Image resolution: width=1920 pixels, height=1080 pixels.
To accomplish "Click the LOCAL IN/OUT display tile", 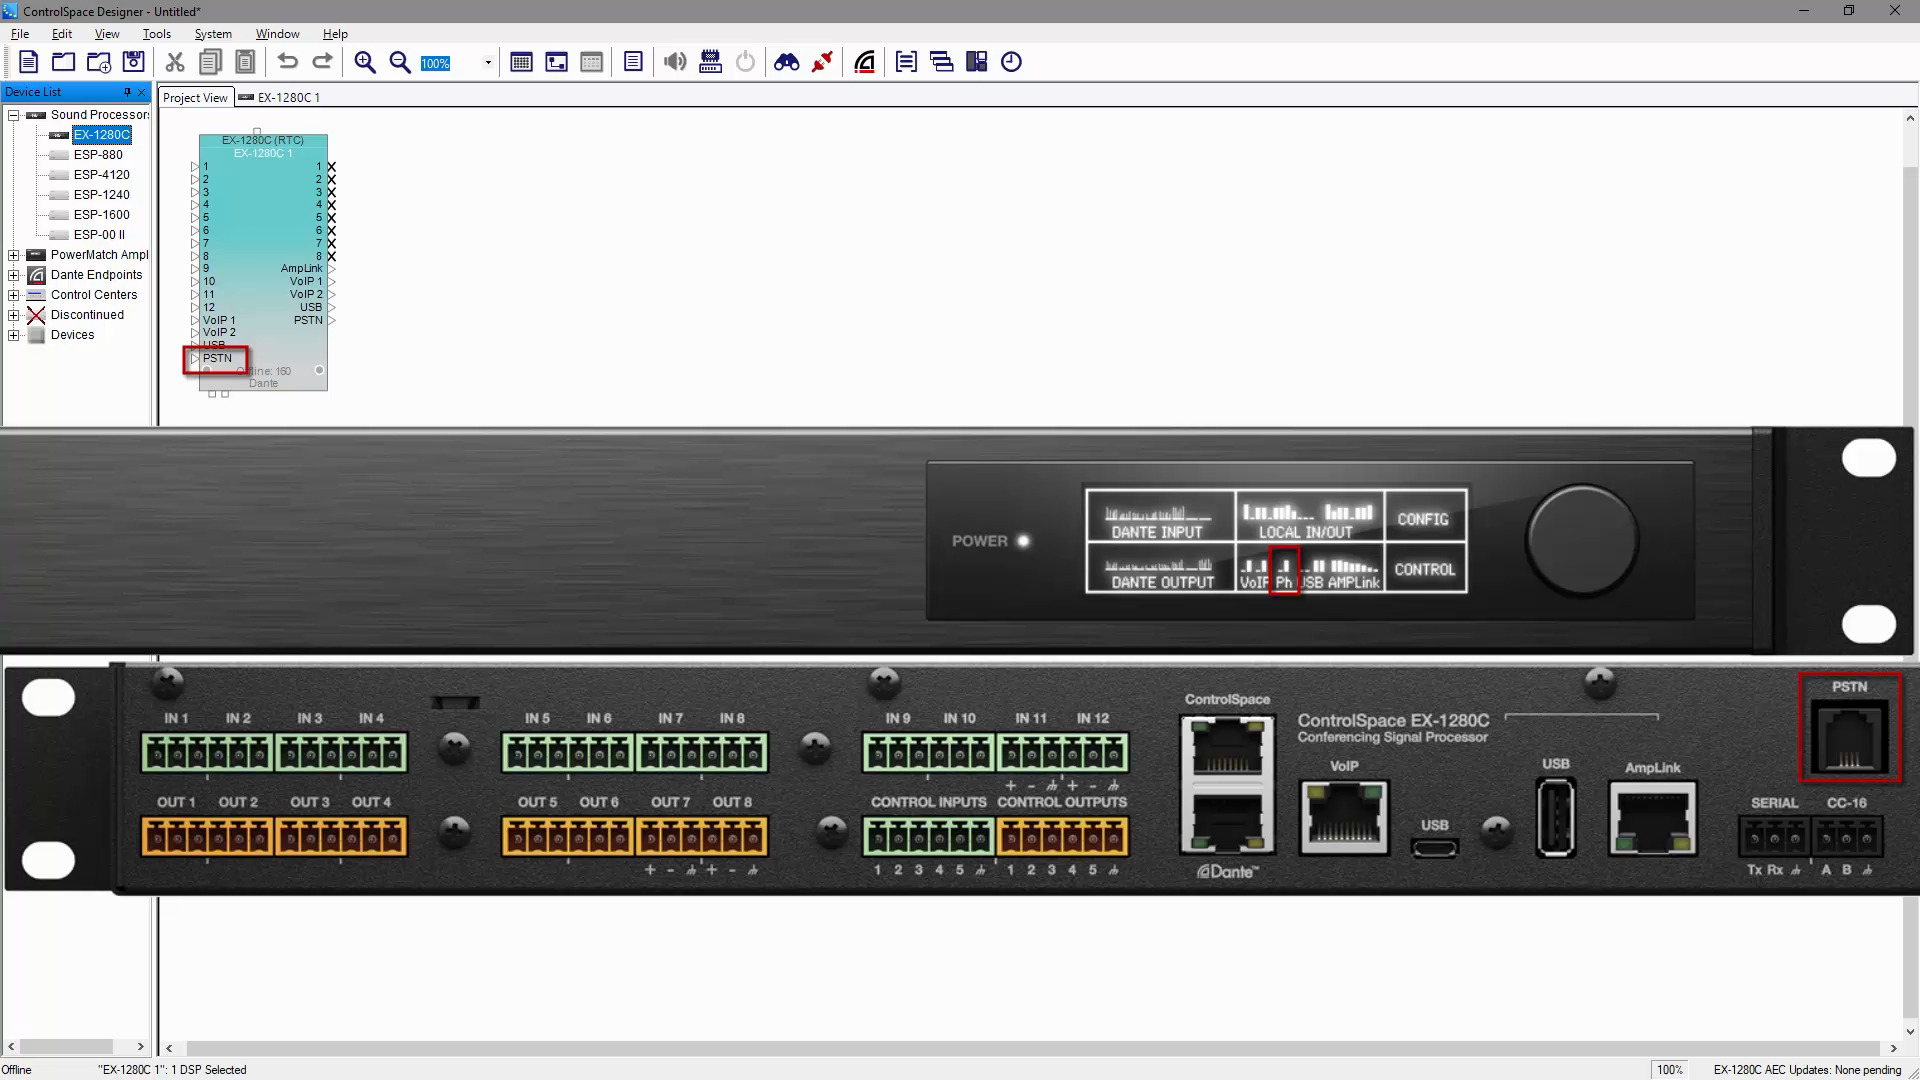I will click(x=1310, y=517).
